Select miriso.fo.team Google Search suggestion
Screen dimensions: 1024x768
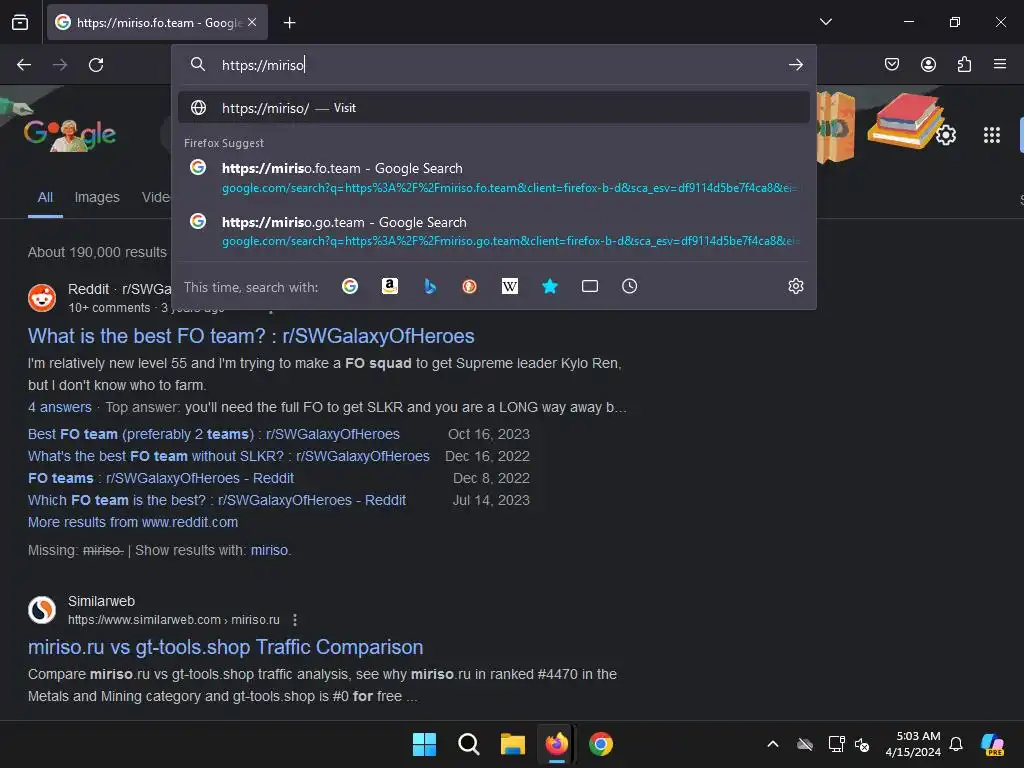click(494, 178)
